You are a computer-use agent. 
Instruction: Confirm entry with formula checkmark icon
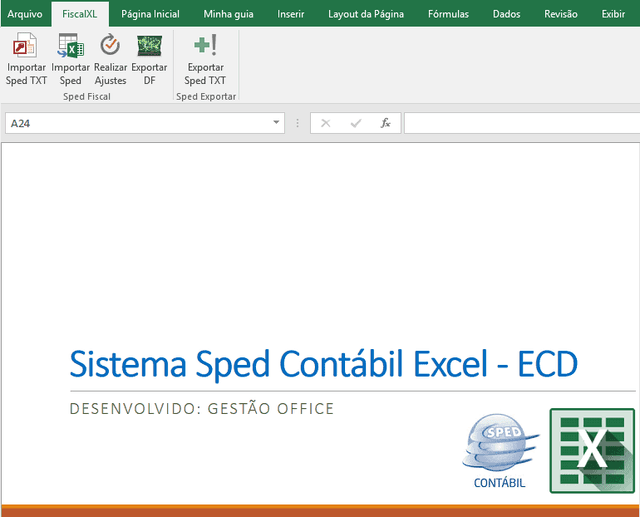click(356, 123)
